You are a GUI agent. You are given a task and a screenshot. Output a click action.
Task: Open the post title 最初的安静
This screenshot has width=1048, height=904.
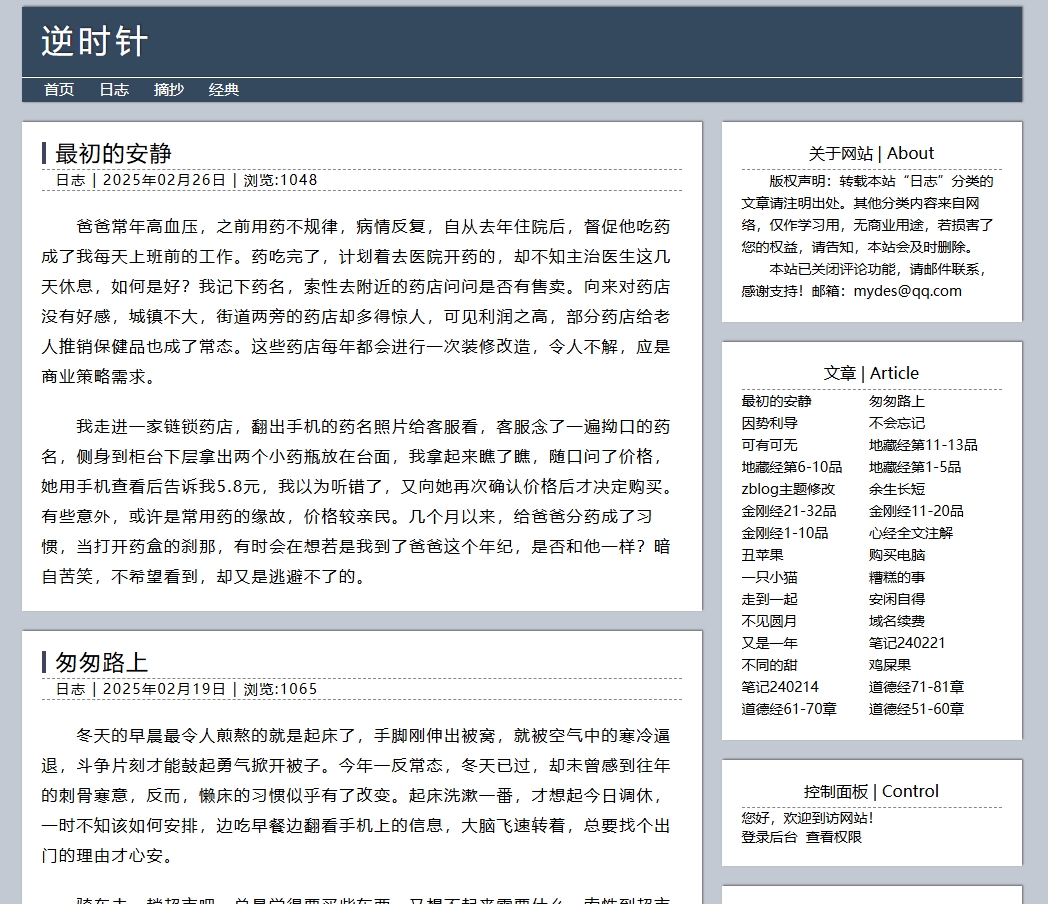[113, 153]
